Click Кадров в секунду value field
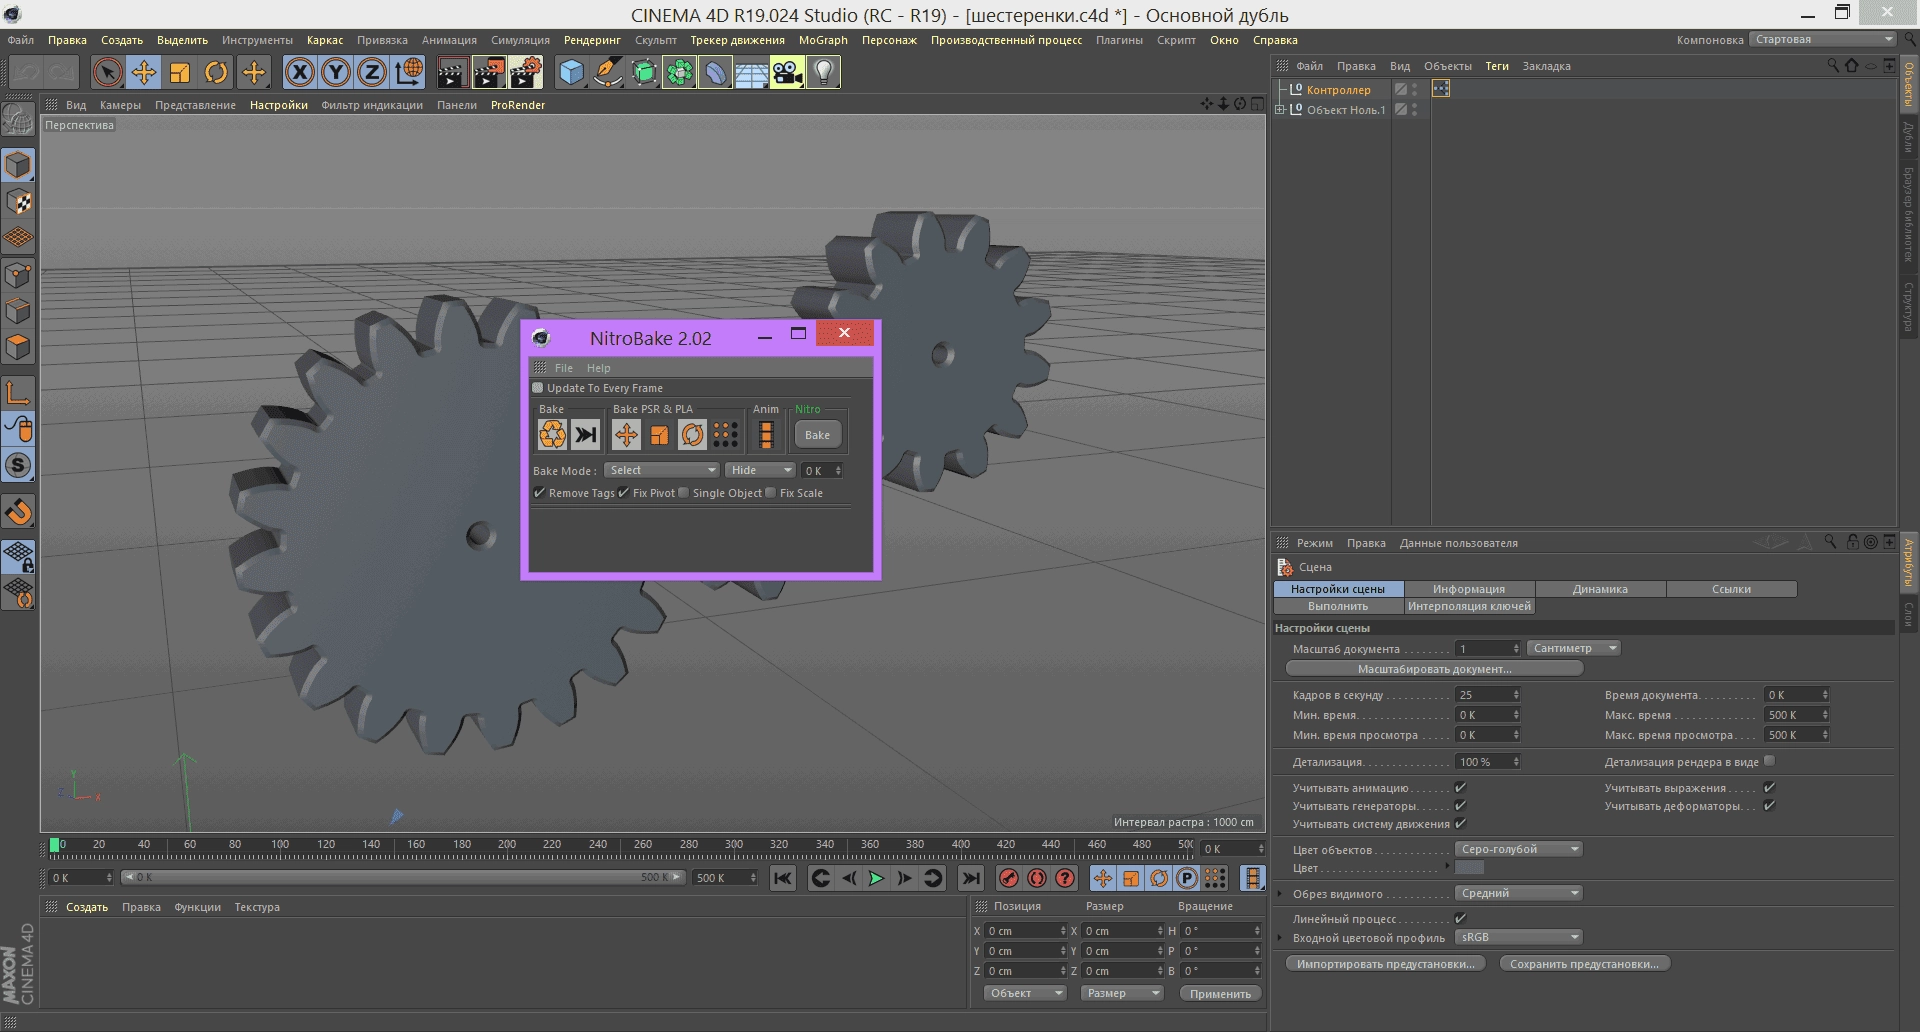 (1487, 695)
